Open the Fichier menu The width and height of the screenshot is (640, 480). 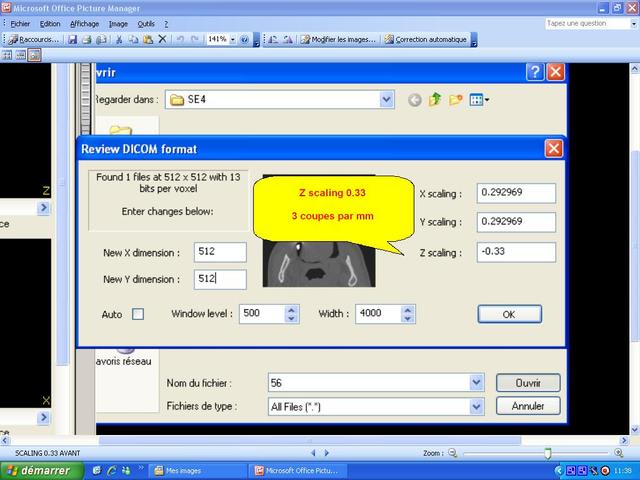[x=20, y=24]
